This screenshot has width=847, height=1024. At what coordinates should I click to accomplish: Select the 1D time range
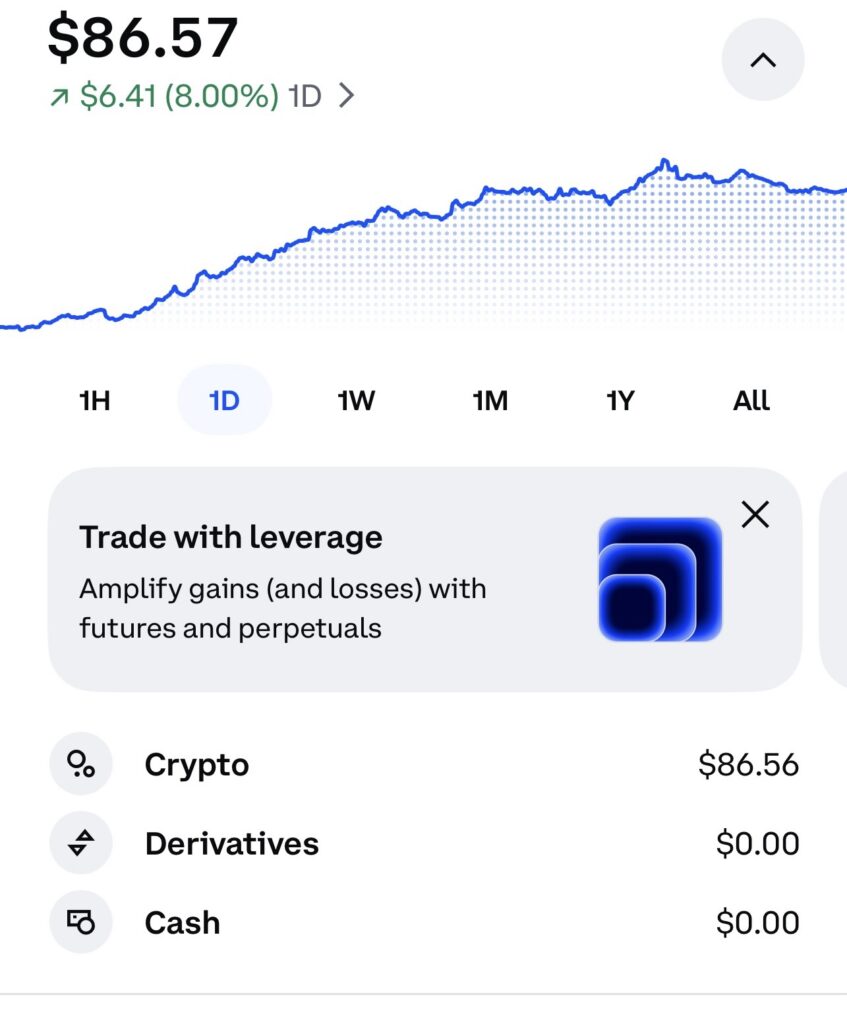click(224, 401)
